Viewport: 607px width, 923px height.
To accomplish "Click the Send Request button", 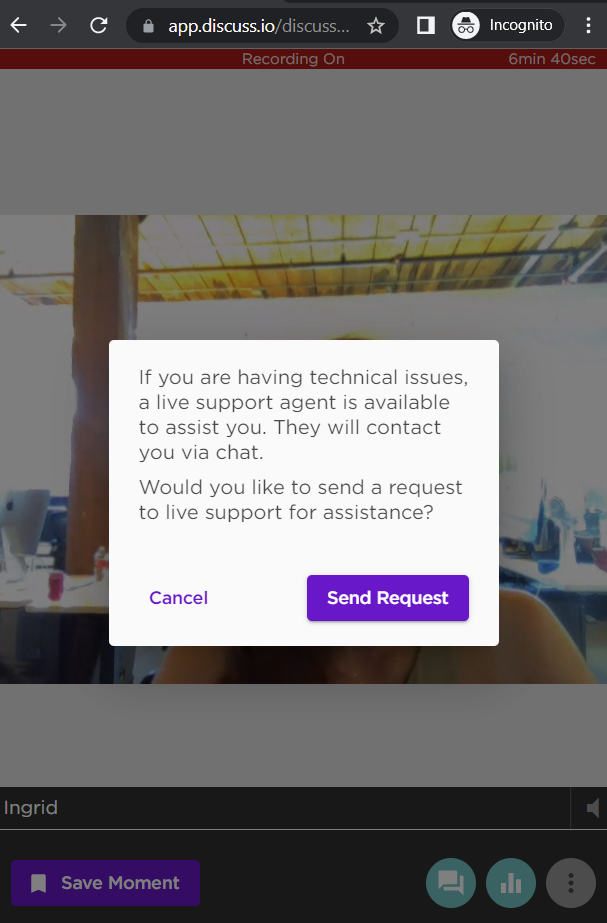I will coord(388,597).
